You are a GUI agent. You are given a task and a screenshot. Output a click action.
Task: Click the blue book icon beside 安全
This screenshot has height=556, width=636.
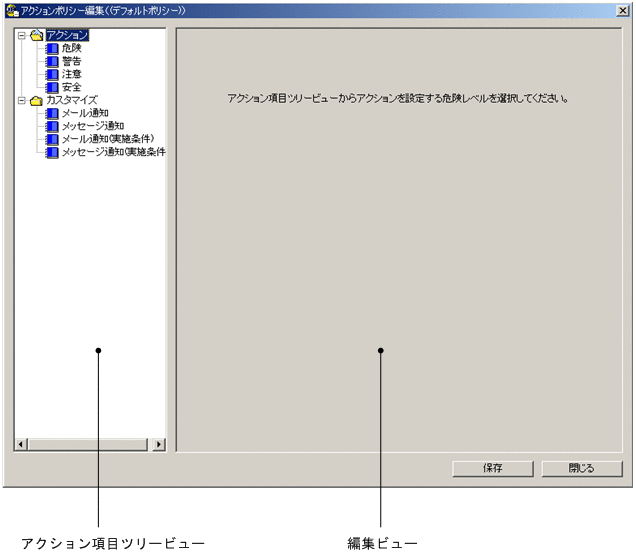pos(52,88)
